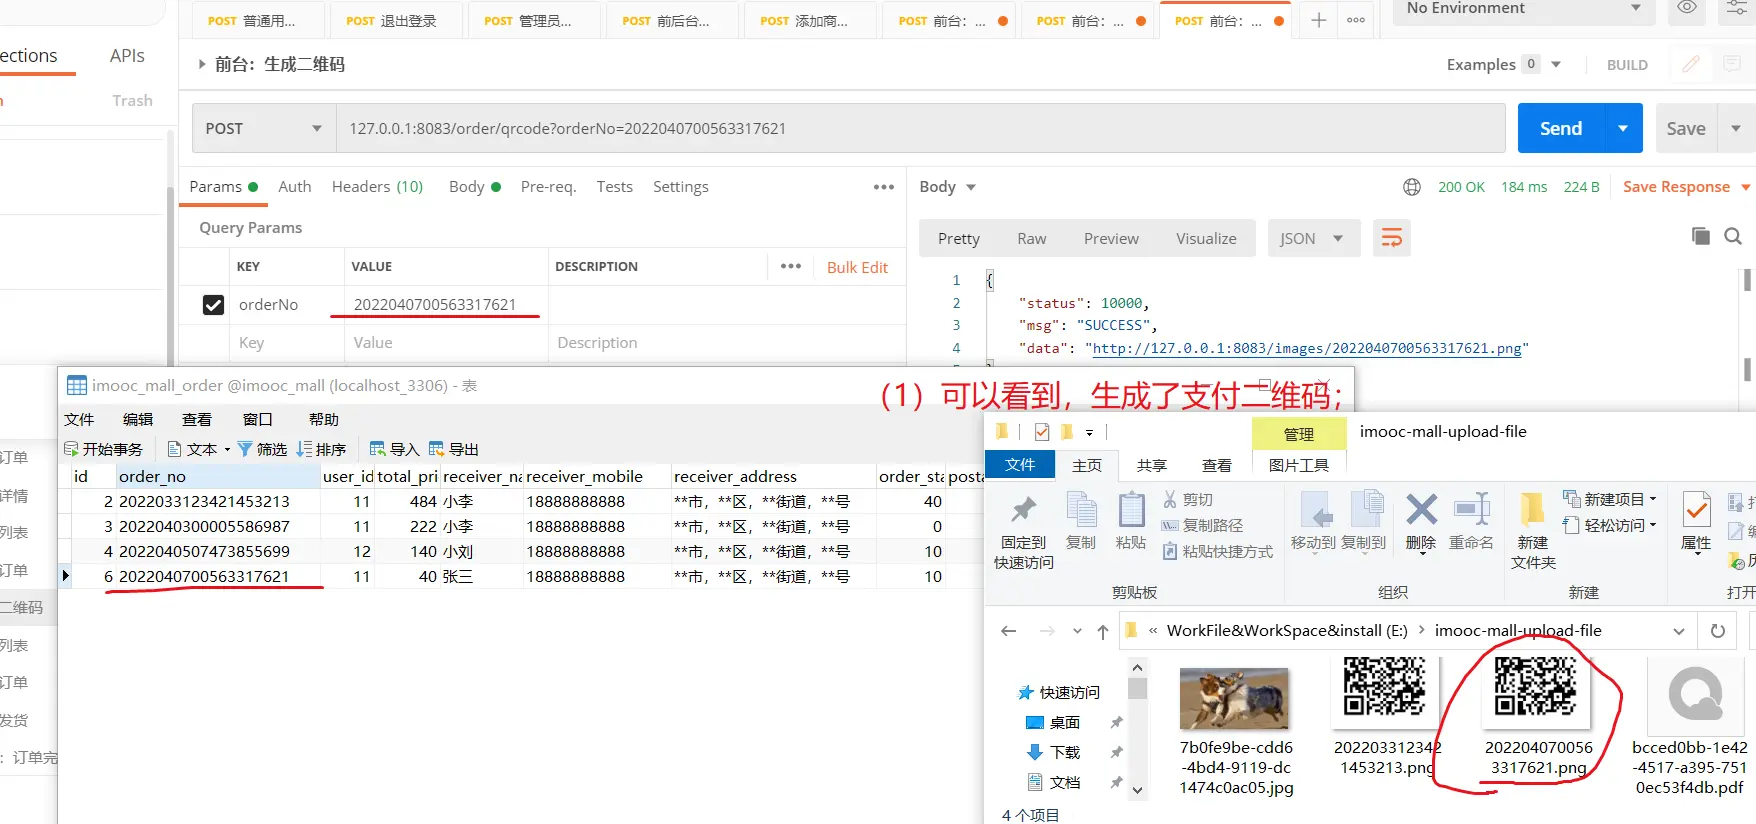Click the environment quick look eye icon
The width and height of the screenshot is (1756, 824).
click(1687, 8)
